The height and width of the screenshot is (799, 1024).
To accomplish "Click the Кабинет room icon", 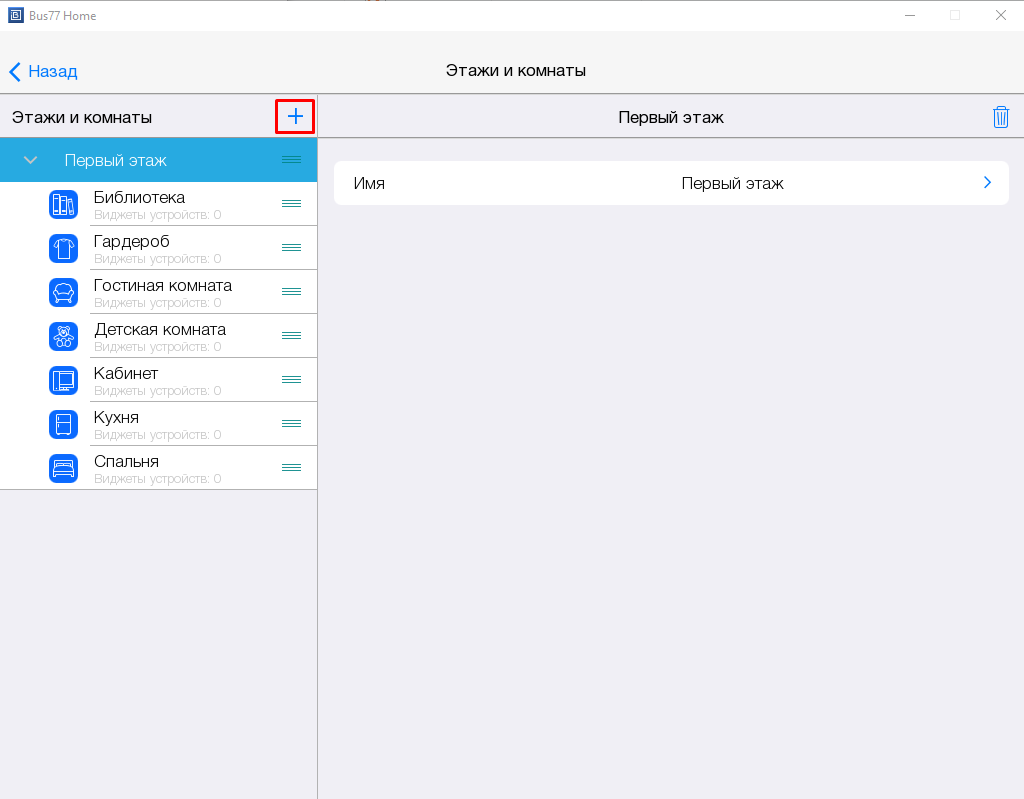I will (x=63, y=380).
